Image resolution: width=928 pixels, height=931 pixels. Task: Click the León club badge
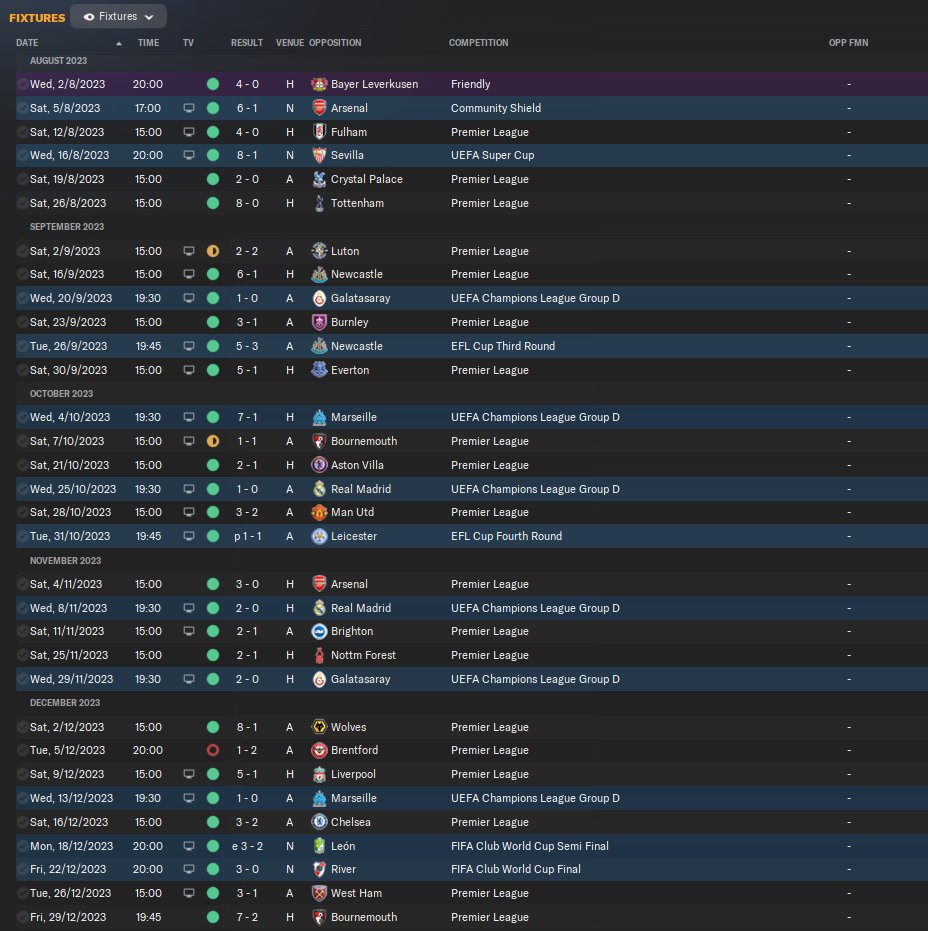(x=319, y=846)
